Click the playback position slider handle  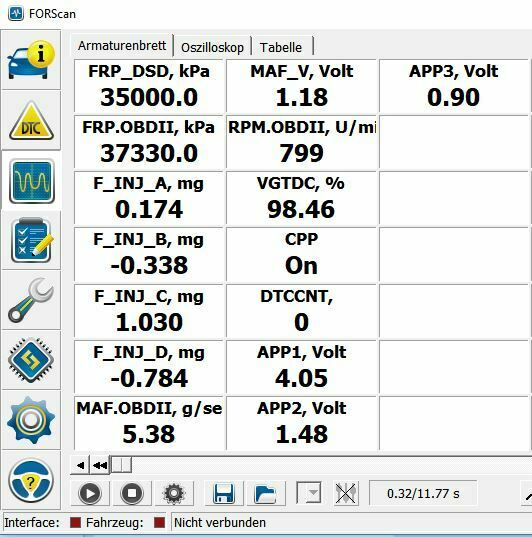(x=121, y=465)
